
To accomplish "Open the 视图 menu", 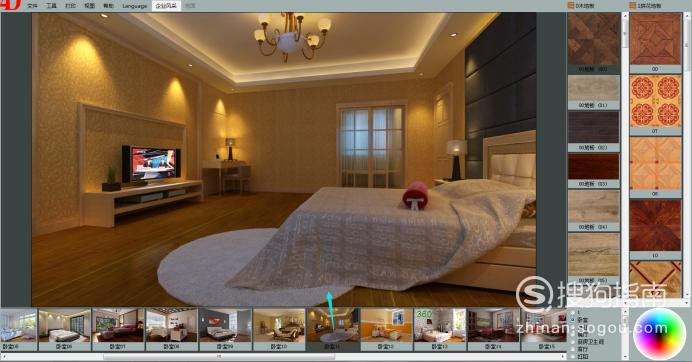I will (x=89, y=6).
